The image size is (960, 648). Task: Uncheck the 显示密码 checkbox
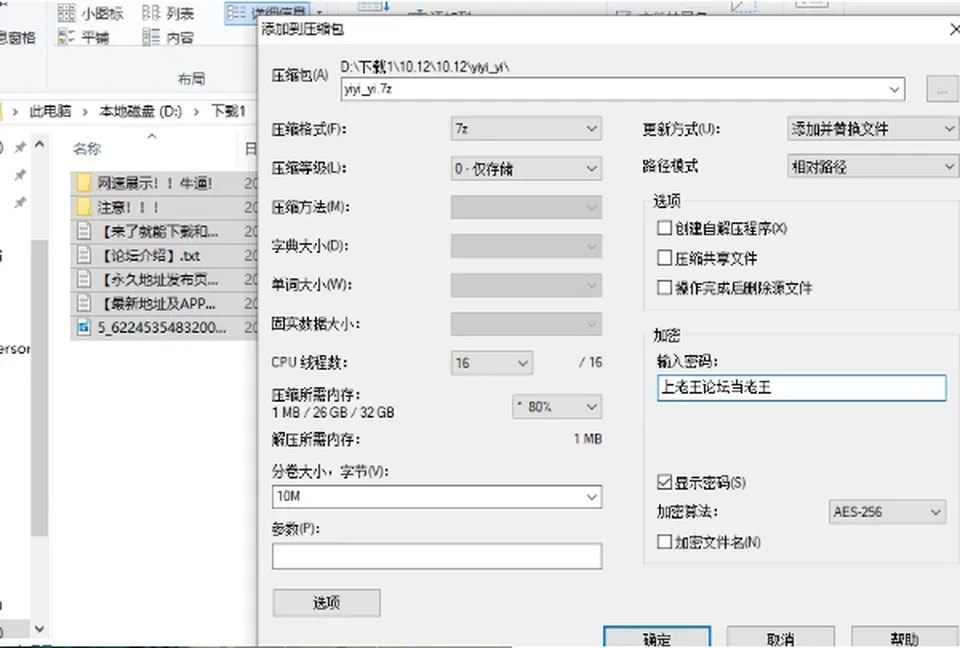tap(664, 482)
